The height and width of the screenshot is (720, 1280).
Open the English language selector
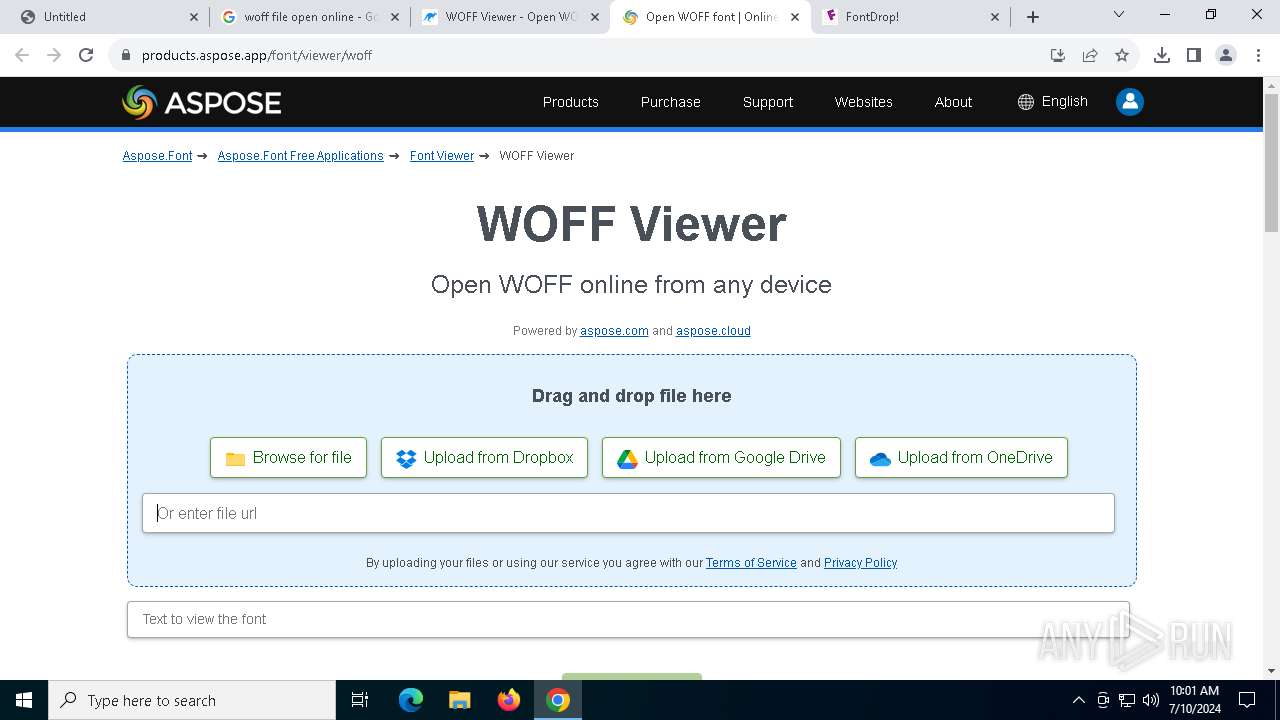(1053, 102)
